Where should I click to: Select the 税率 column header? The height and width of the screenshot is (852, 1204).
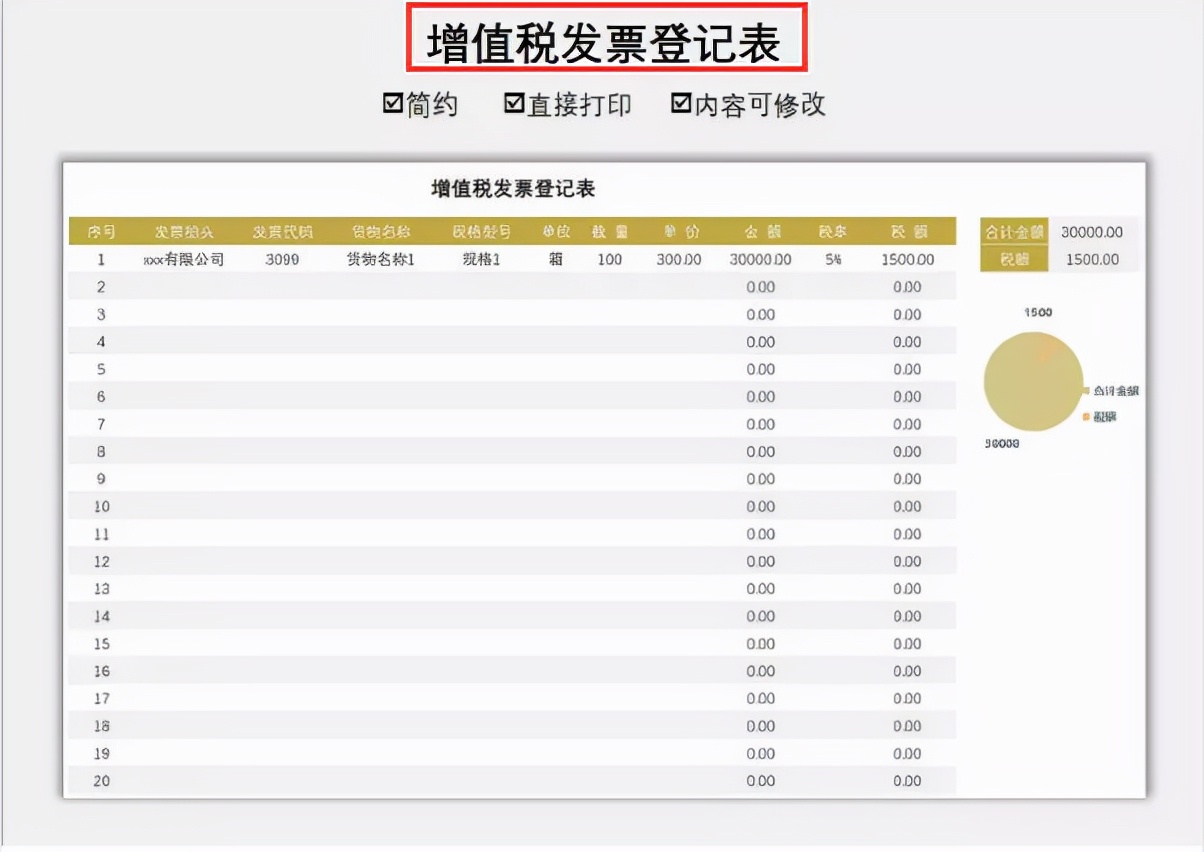coord(830,231)
